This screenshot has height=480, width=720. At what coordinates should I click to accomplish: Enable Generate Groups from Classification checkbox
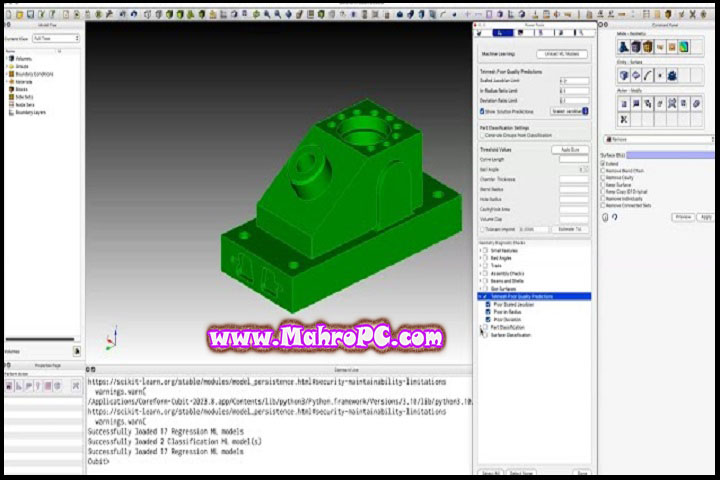coord(482,136)
